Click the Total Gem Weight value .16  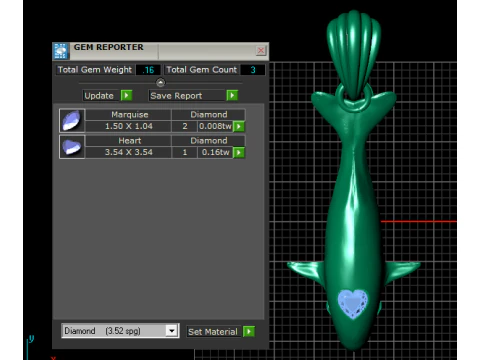coord(148,70)
